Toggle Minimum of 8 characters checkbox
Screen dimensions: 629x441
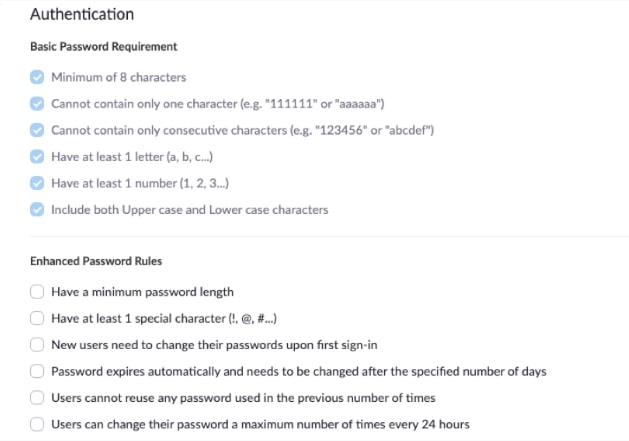[37, 77]
